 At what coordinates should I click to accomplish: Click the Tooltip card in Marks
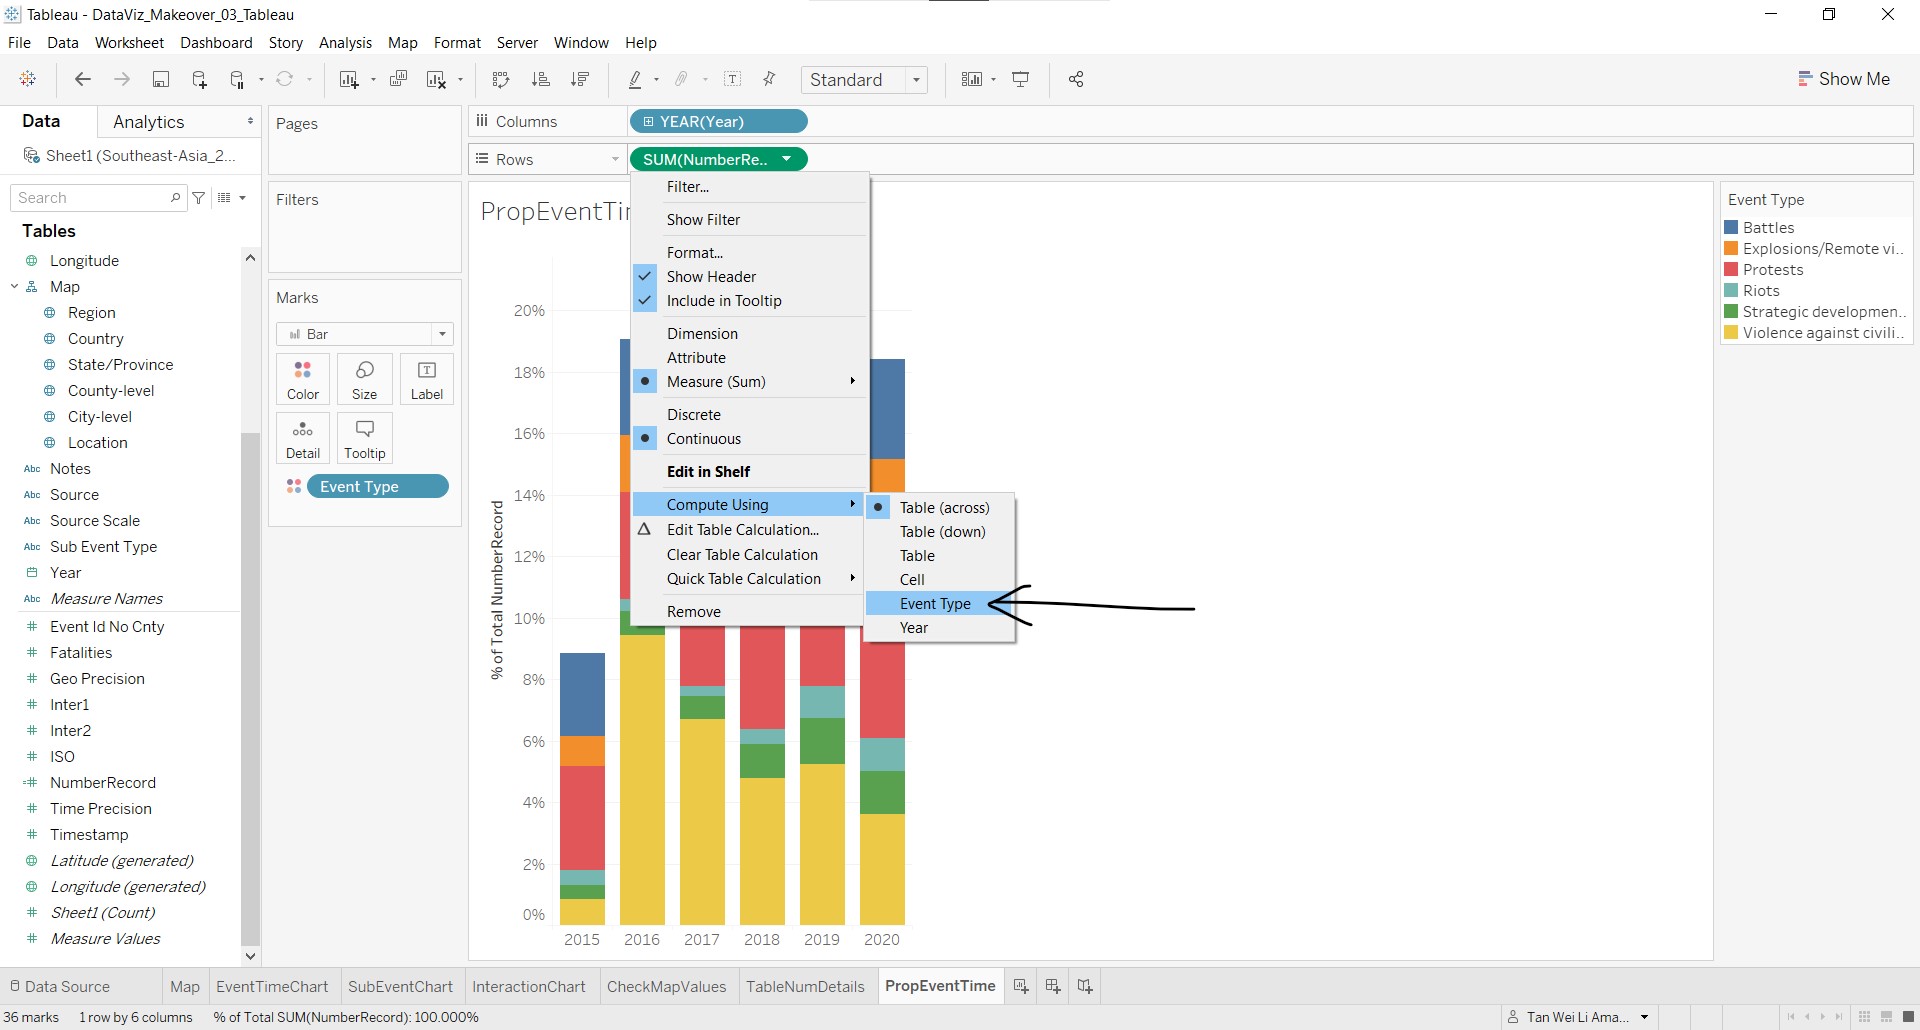[x=364, y=438]
